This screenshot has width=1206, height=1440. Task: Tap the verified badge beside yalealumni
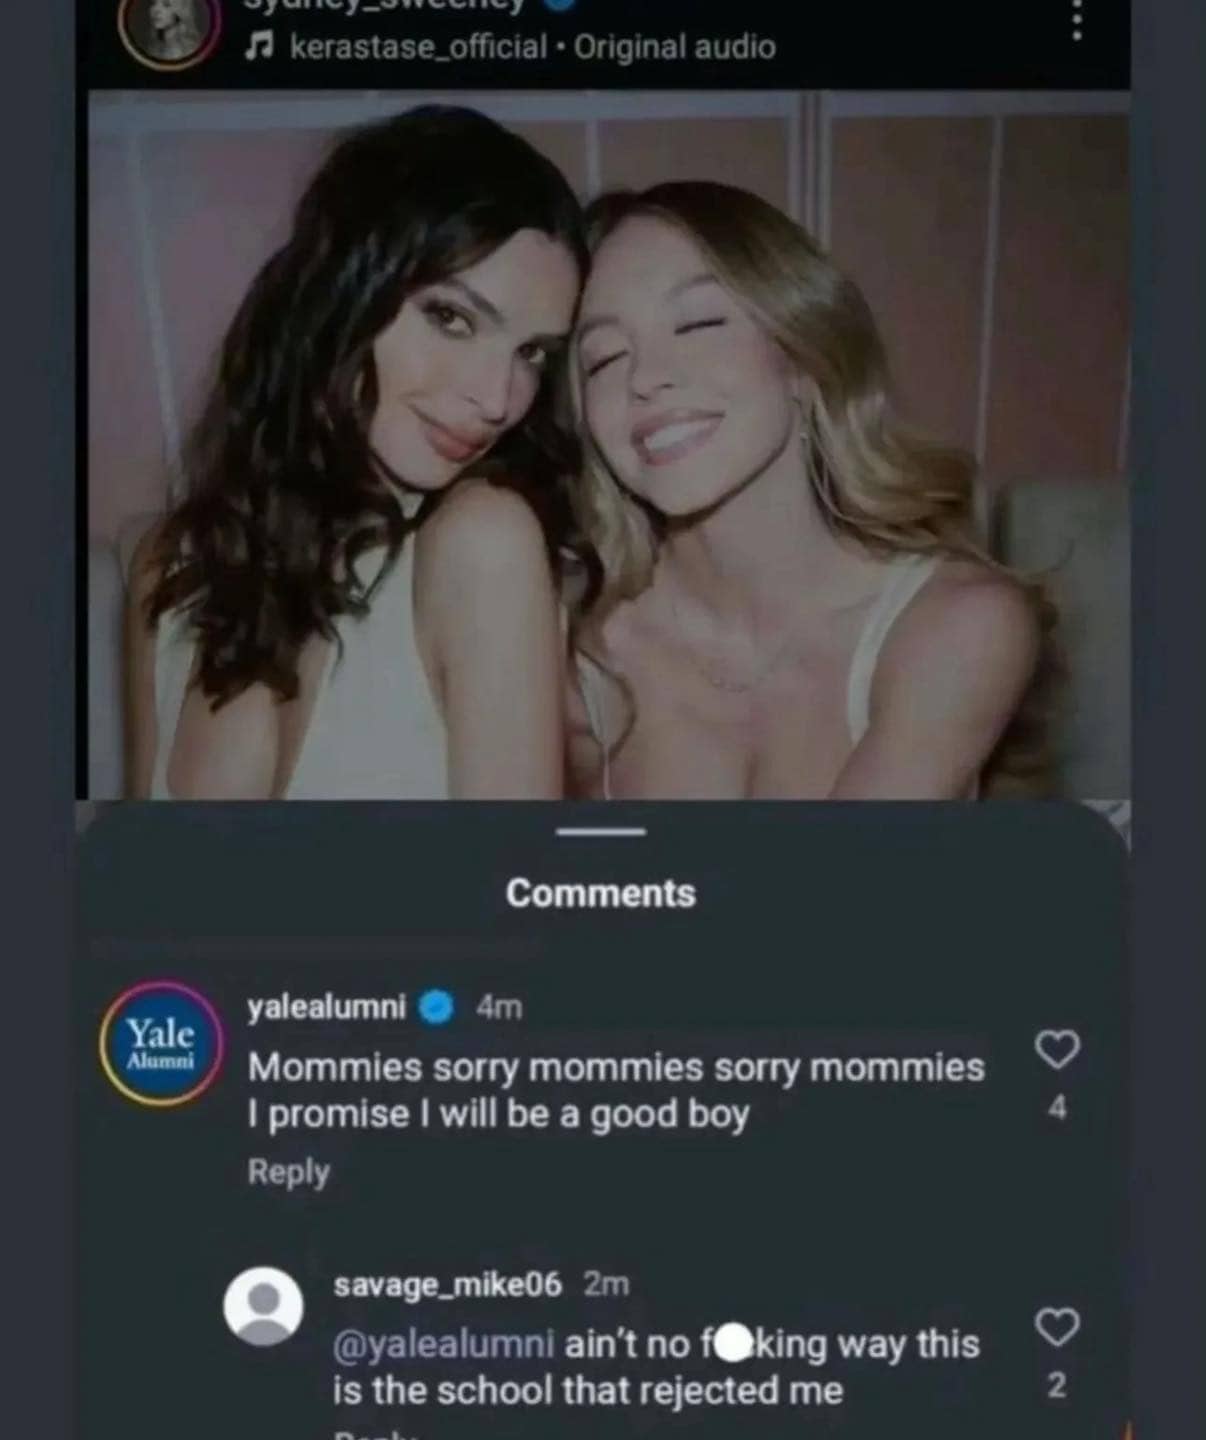coord(435,1007)
